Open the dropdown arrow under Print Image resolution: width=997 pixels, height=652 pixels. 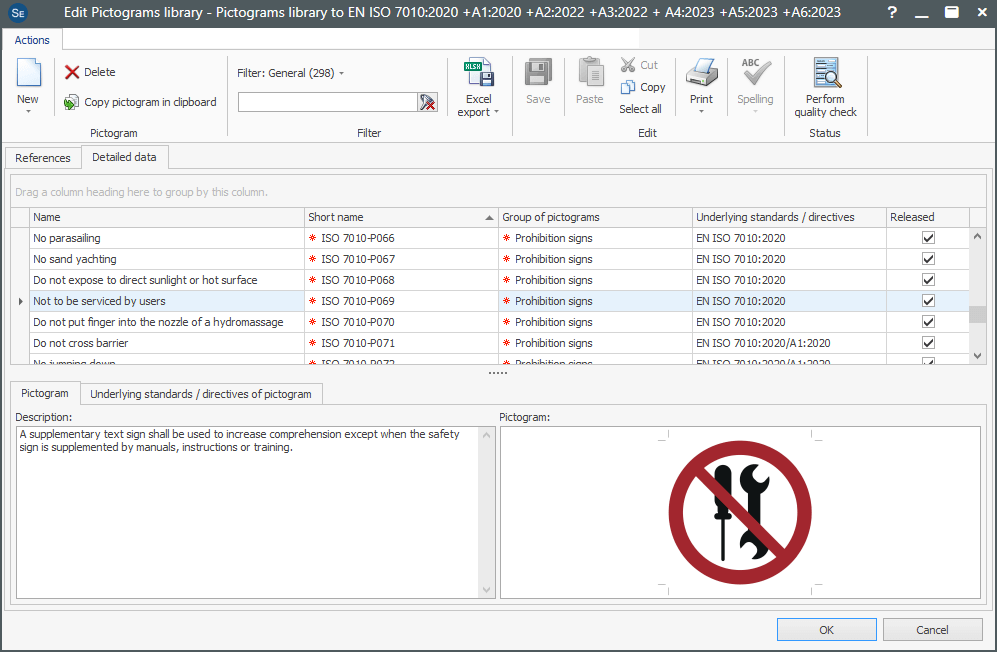point(701,111)
